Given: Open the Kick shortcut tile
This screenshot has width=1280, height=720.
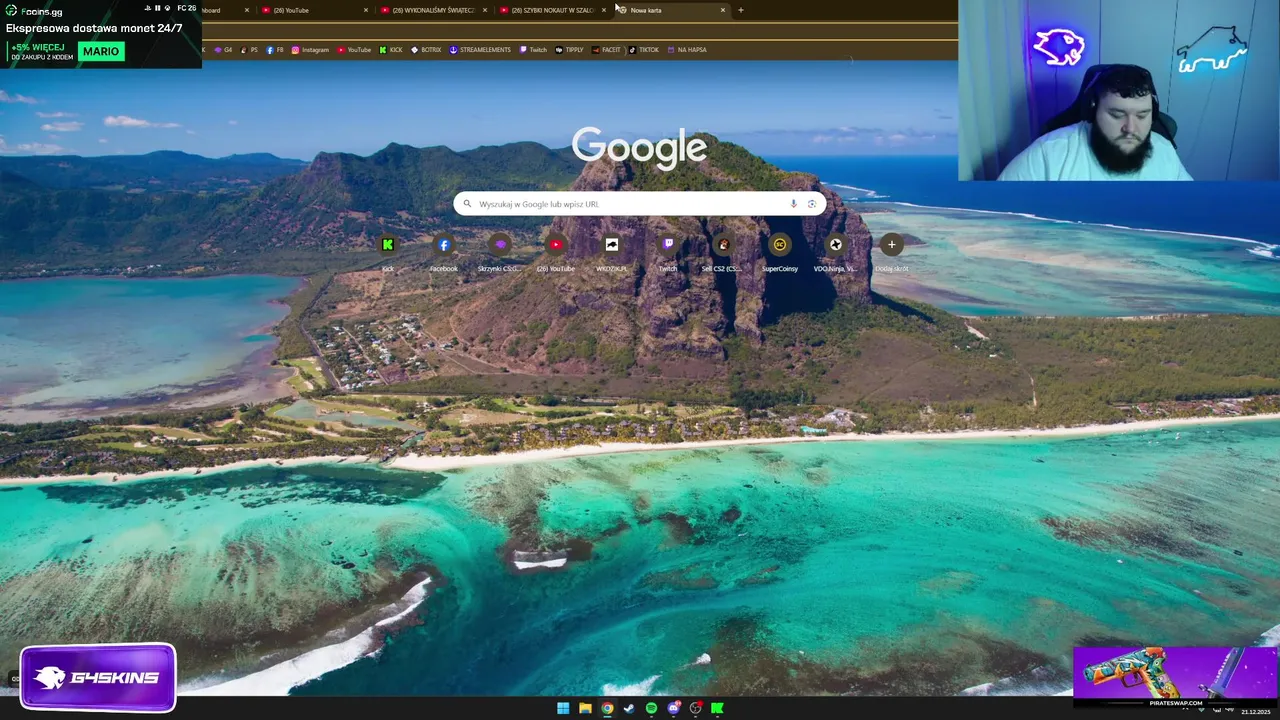Looking at the screenshot, I should point(388,251).
